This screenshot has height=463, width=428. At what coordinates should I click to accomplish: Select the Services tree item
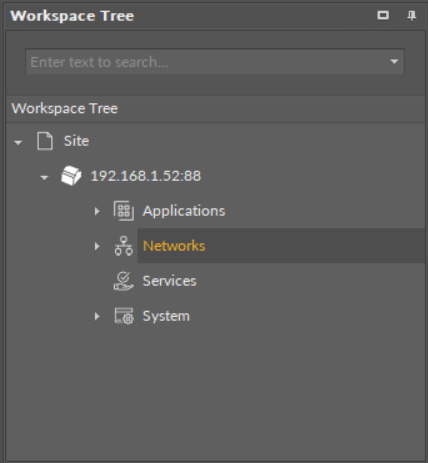pos(169,281)
